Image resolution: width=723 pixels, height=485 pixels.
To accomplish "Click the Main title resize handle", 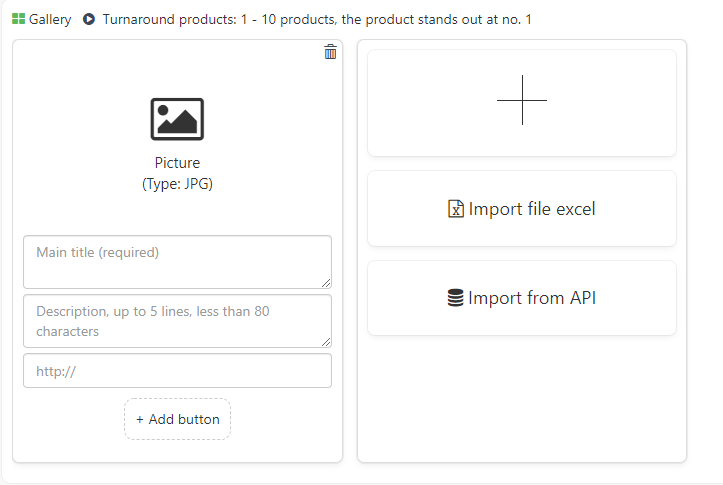I will click(326, 283).
